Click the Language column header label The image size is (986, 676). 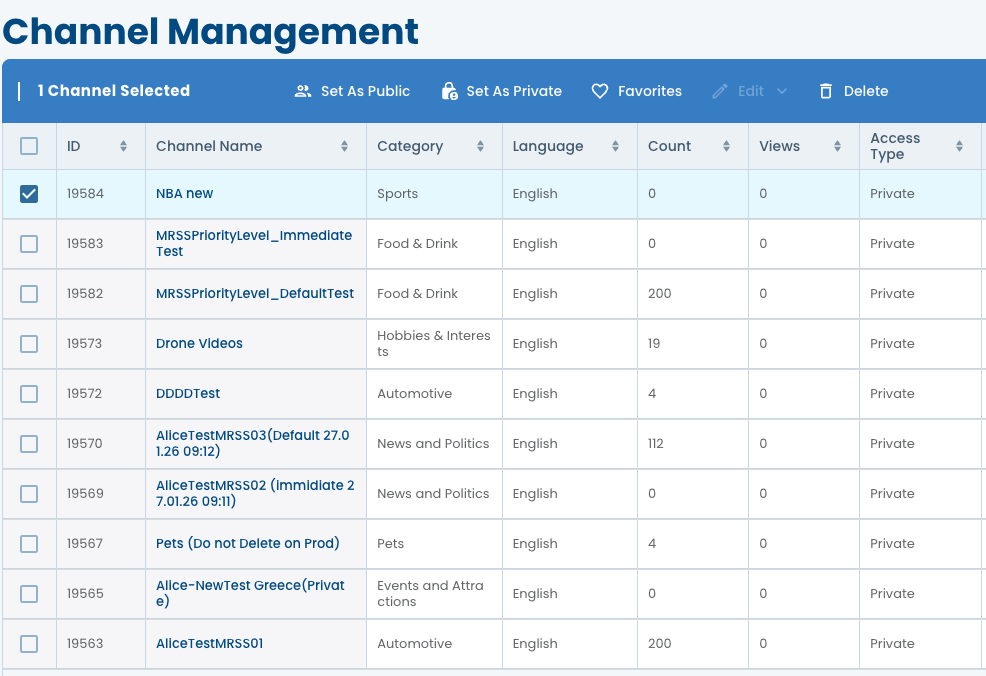(x=548, y=147)
